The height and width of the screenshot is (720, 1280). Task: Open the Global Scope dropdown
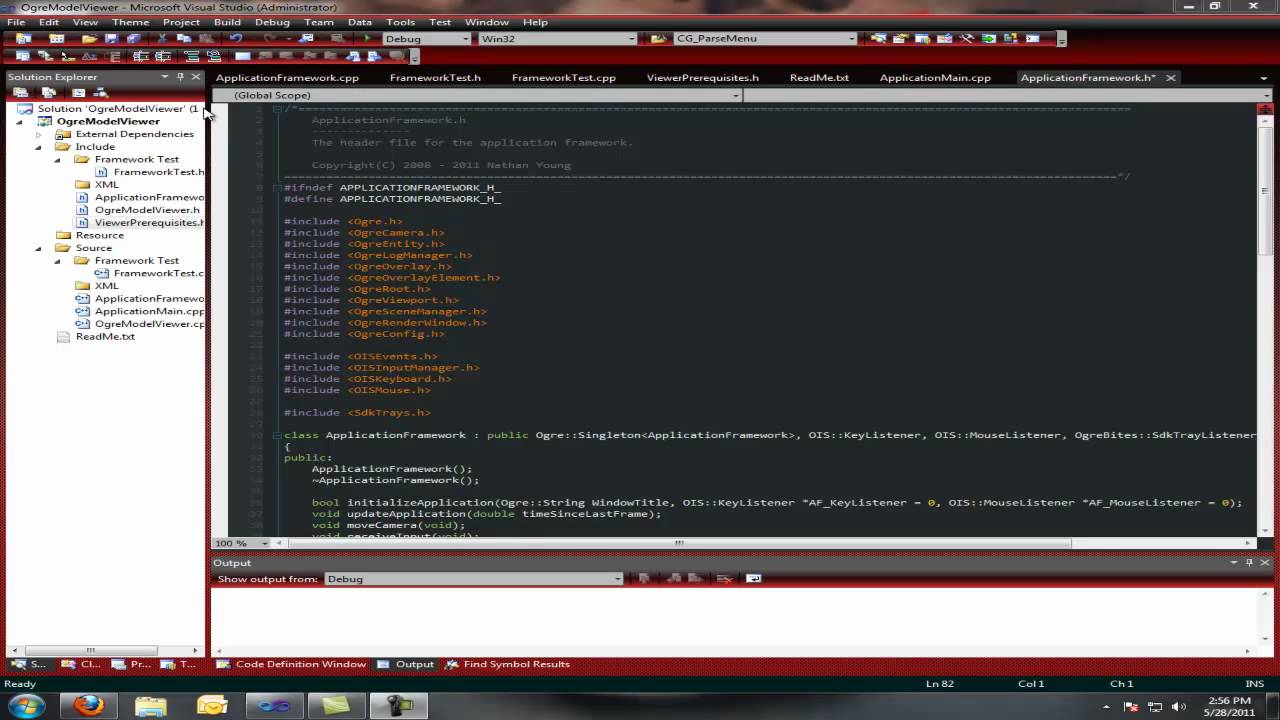pos(736,96)
